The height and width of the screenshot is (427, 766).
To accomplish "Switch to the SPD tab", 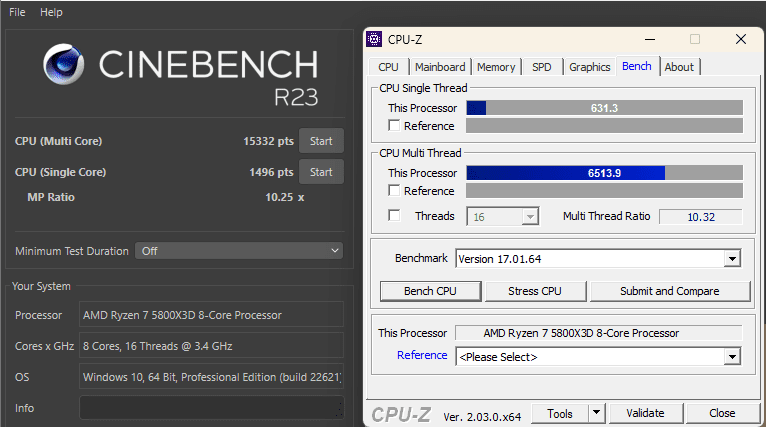I will (x=542, y=67).
